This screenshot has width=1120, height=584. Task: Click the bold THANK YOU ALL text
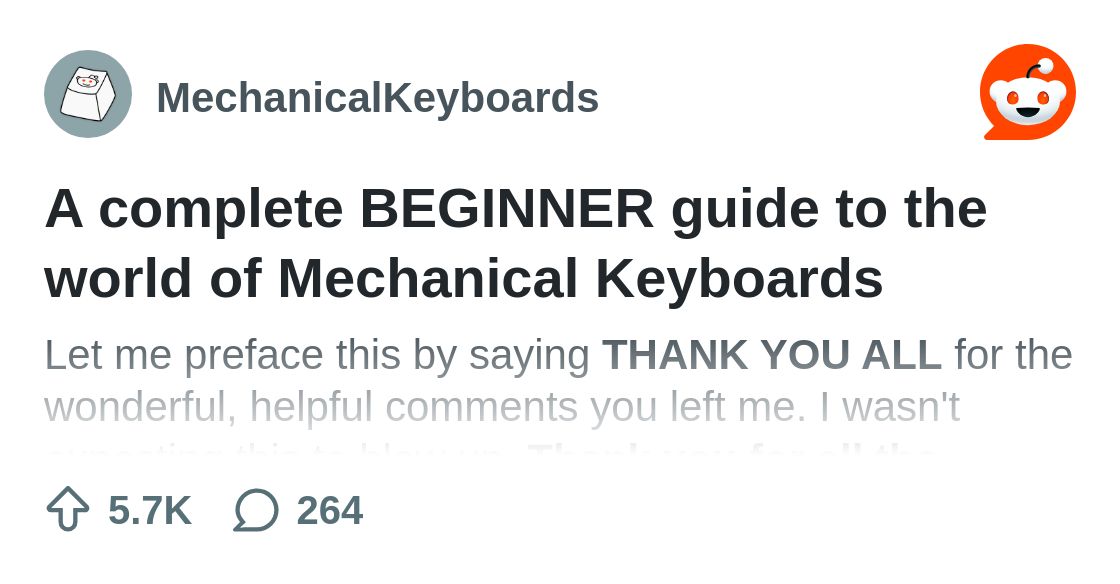[772, 355]
